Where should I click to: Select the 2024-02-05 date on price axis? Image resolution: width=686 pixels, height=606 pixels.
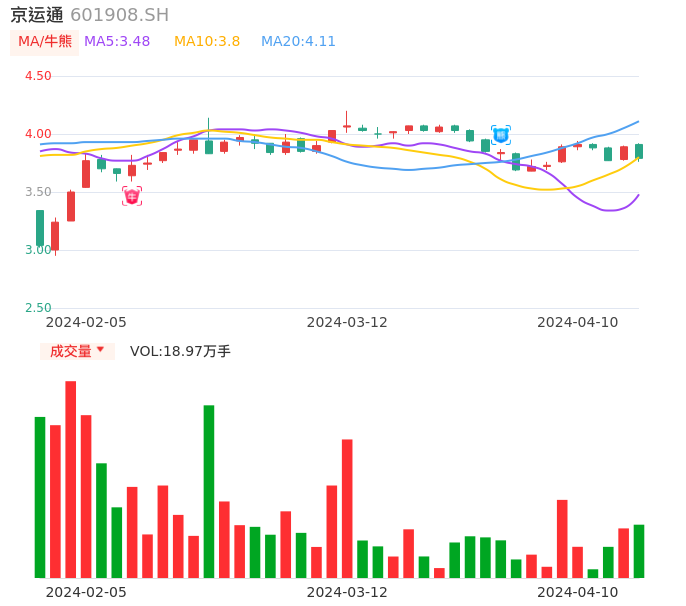click(86, 322)
